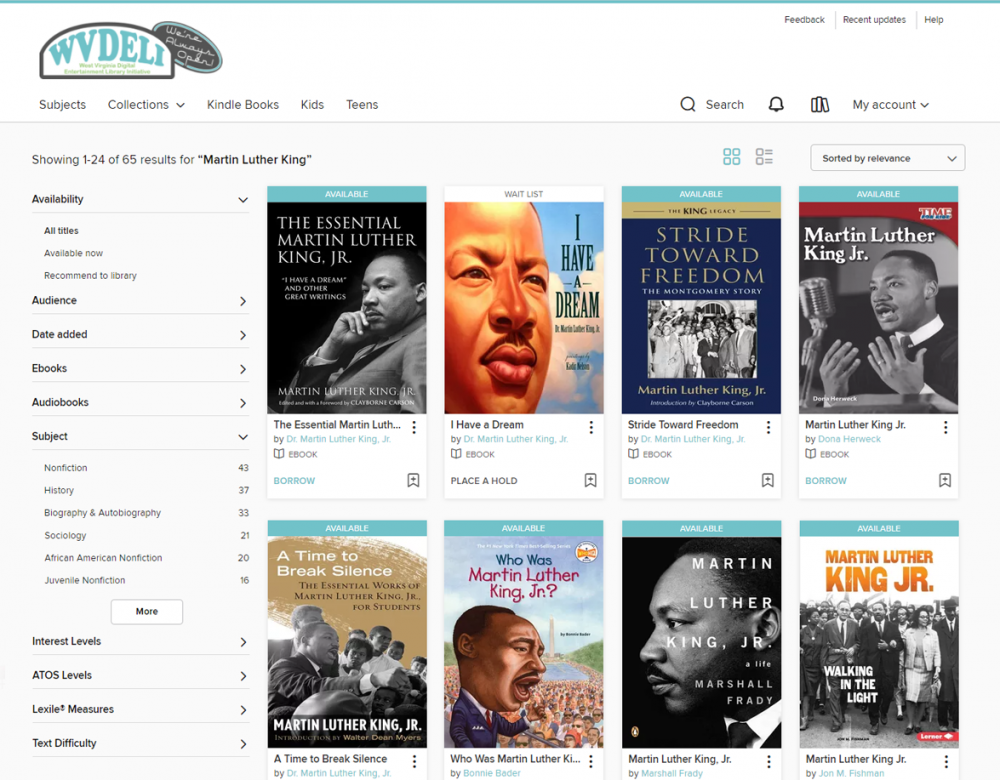
Task: Open the My account dropdown
Action: coord(890,105)
